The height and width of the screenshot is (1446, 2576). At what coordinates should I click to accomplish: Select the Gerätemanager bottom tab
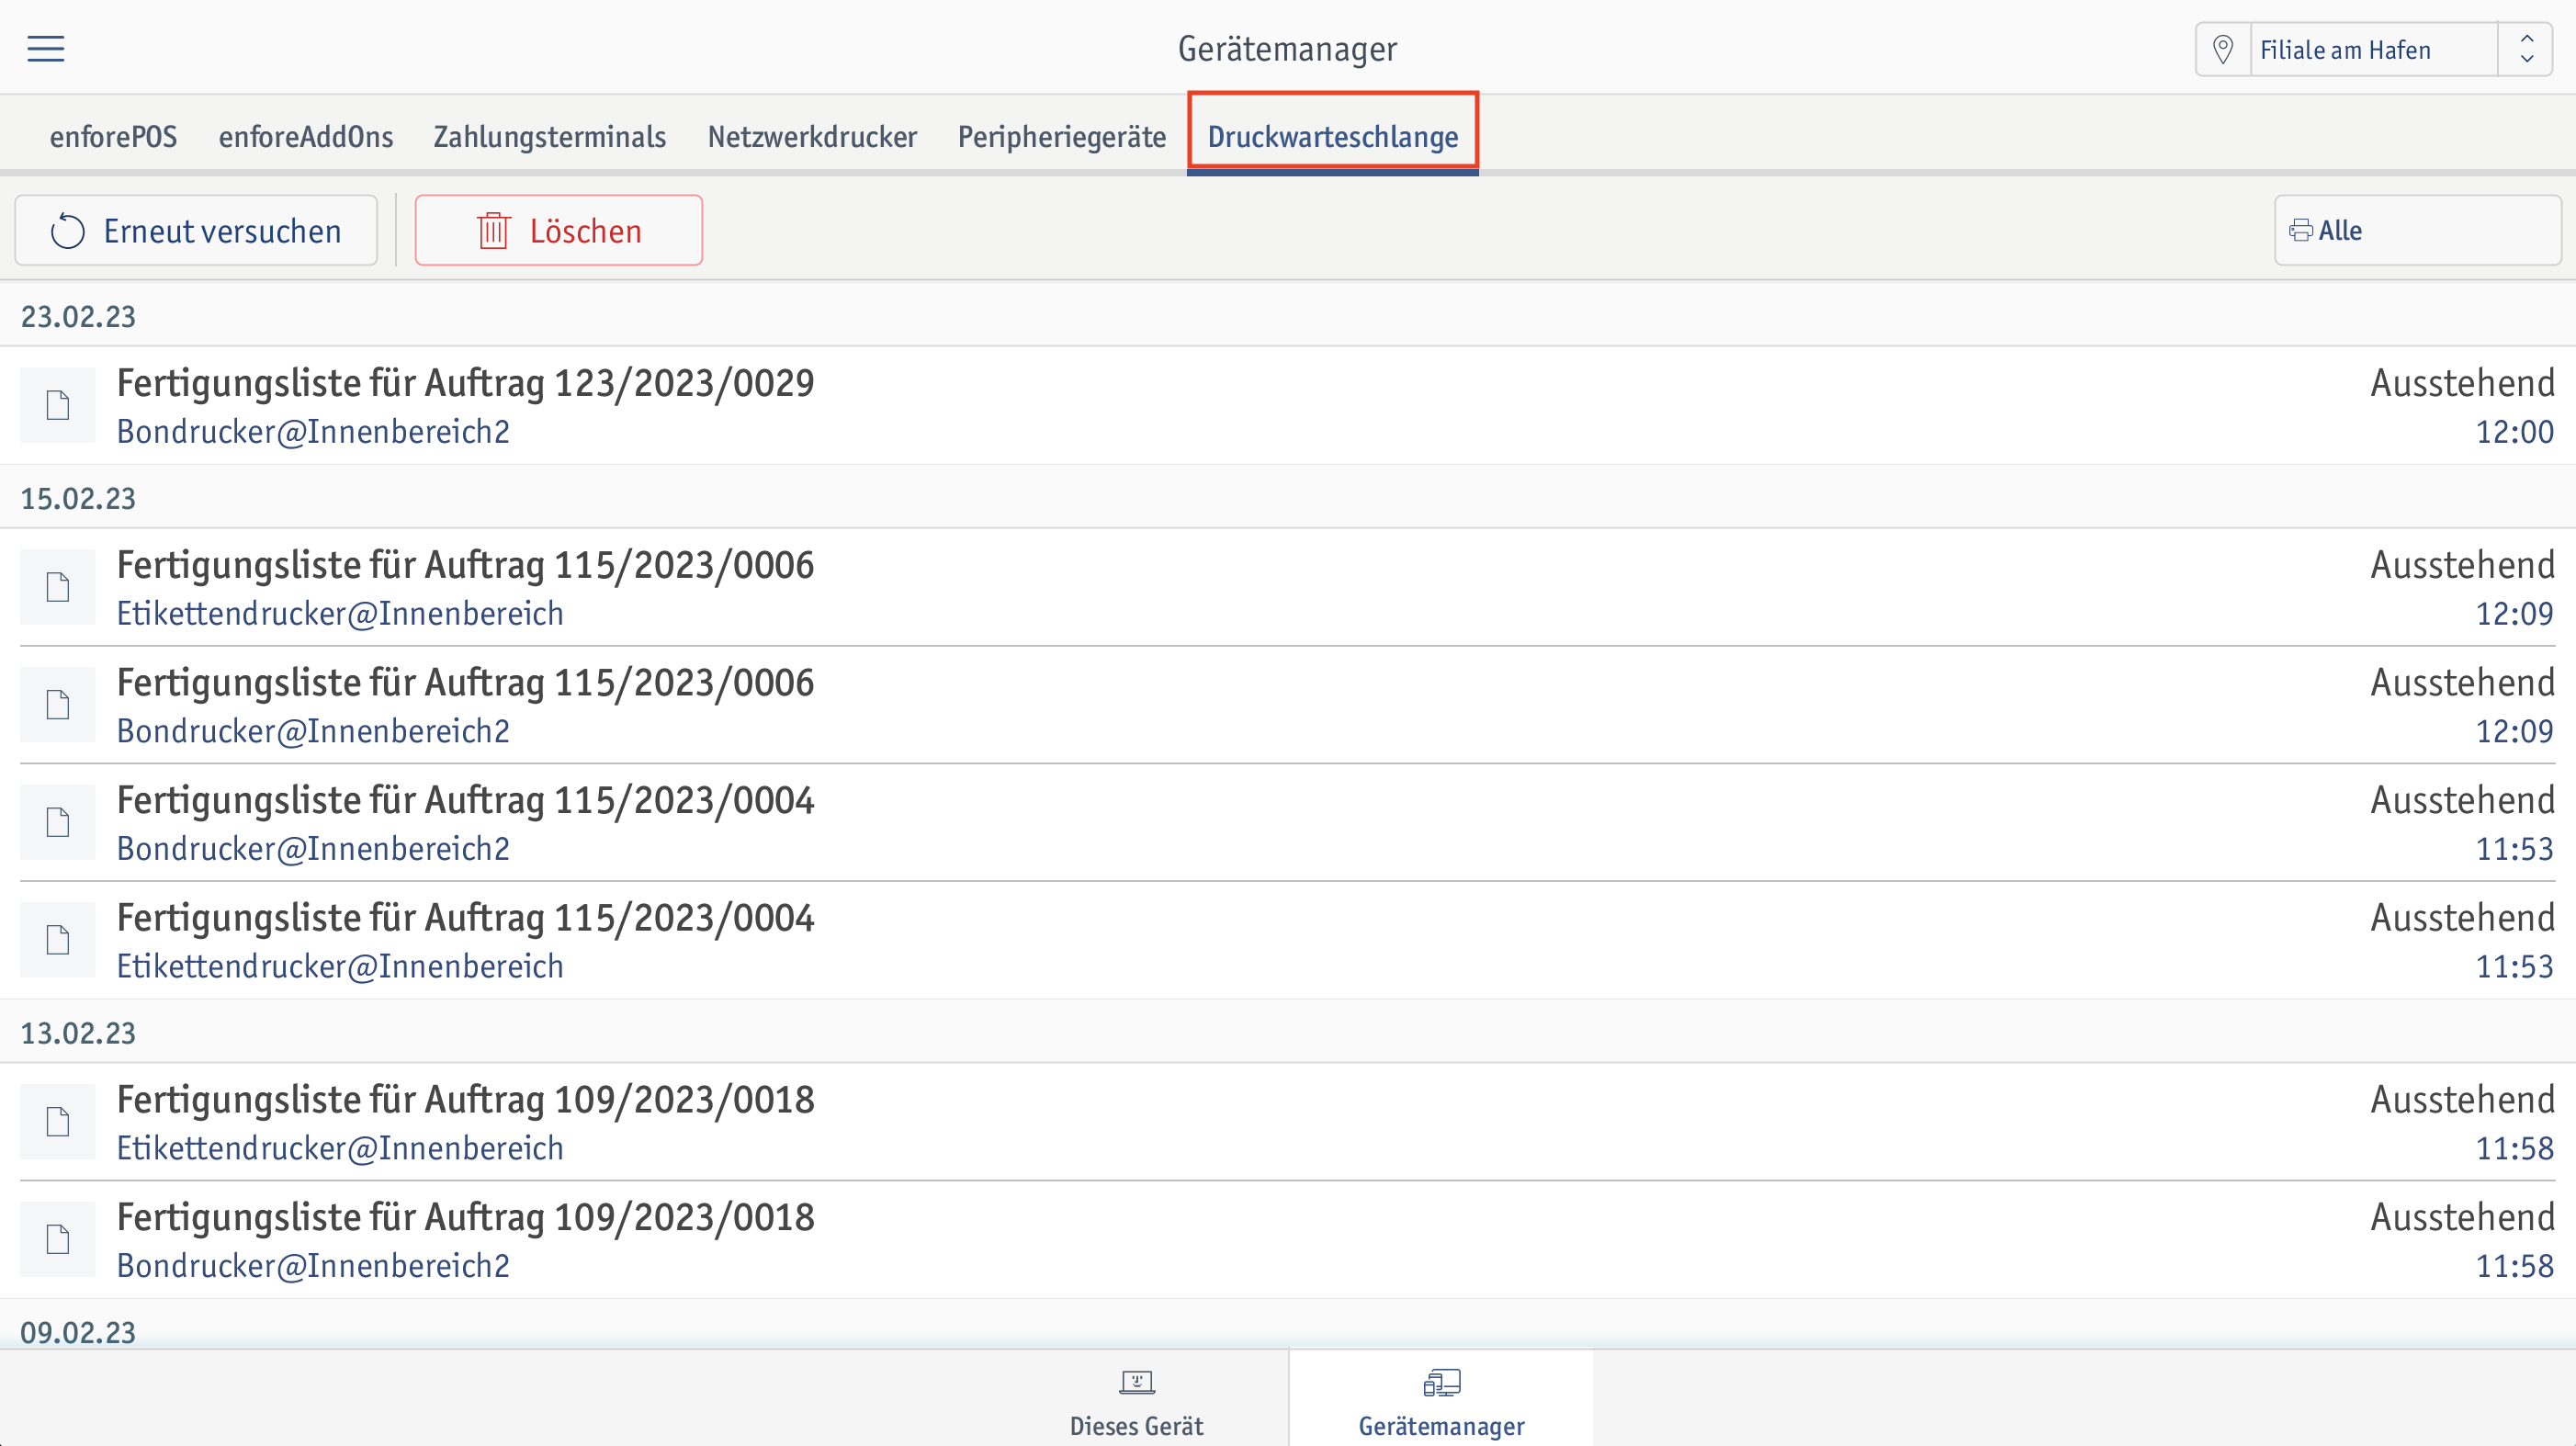(1441, 1400)
